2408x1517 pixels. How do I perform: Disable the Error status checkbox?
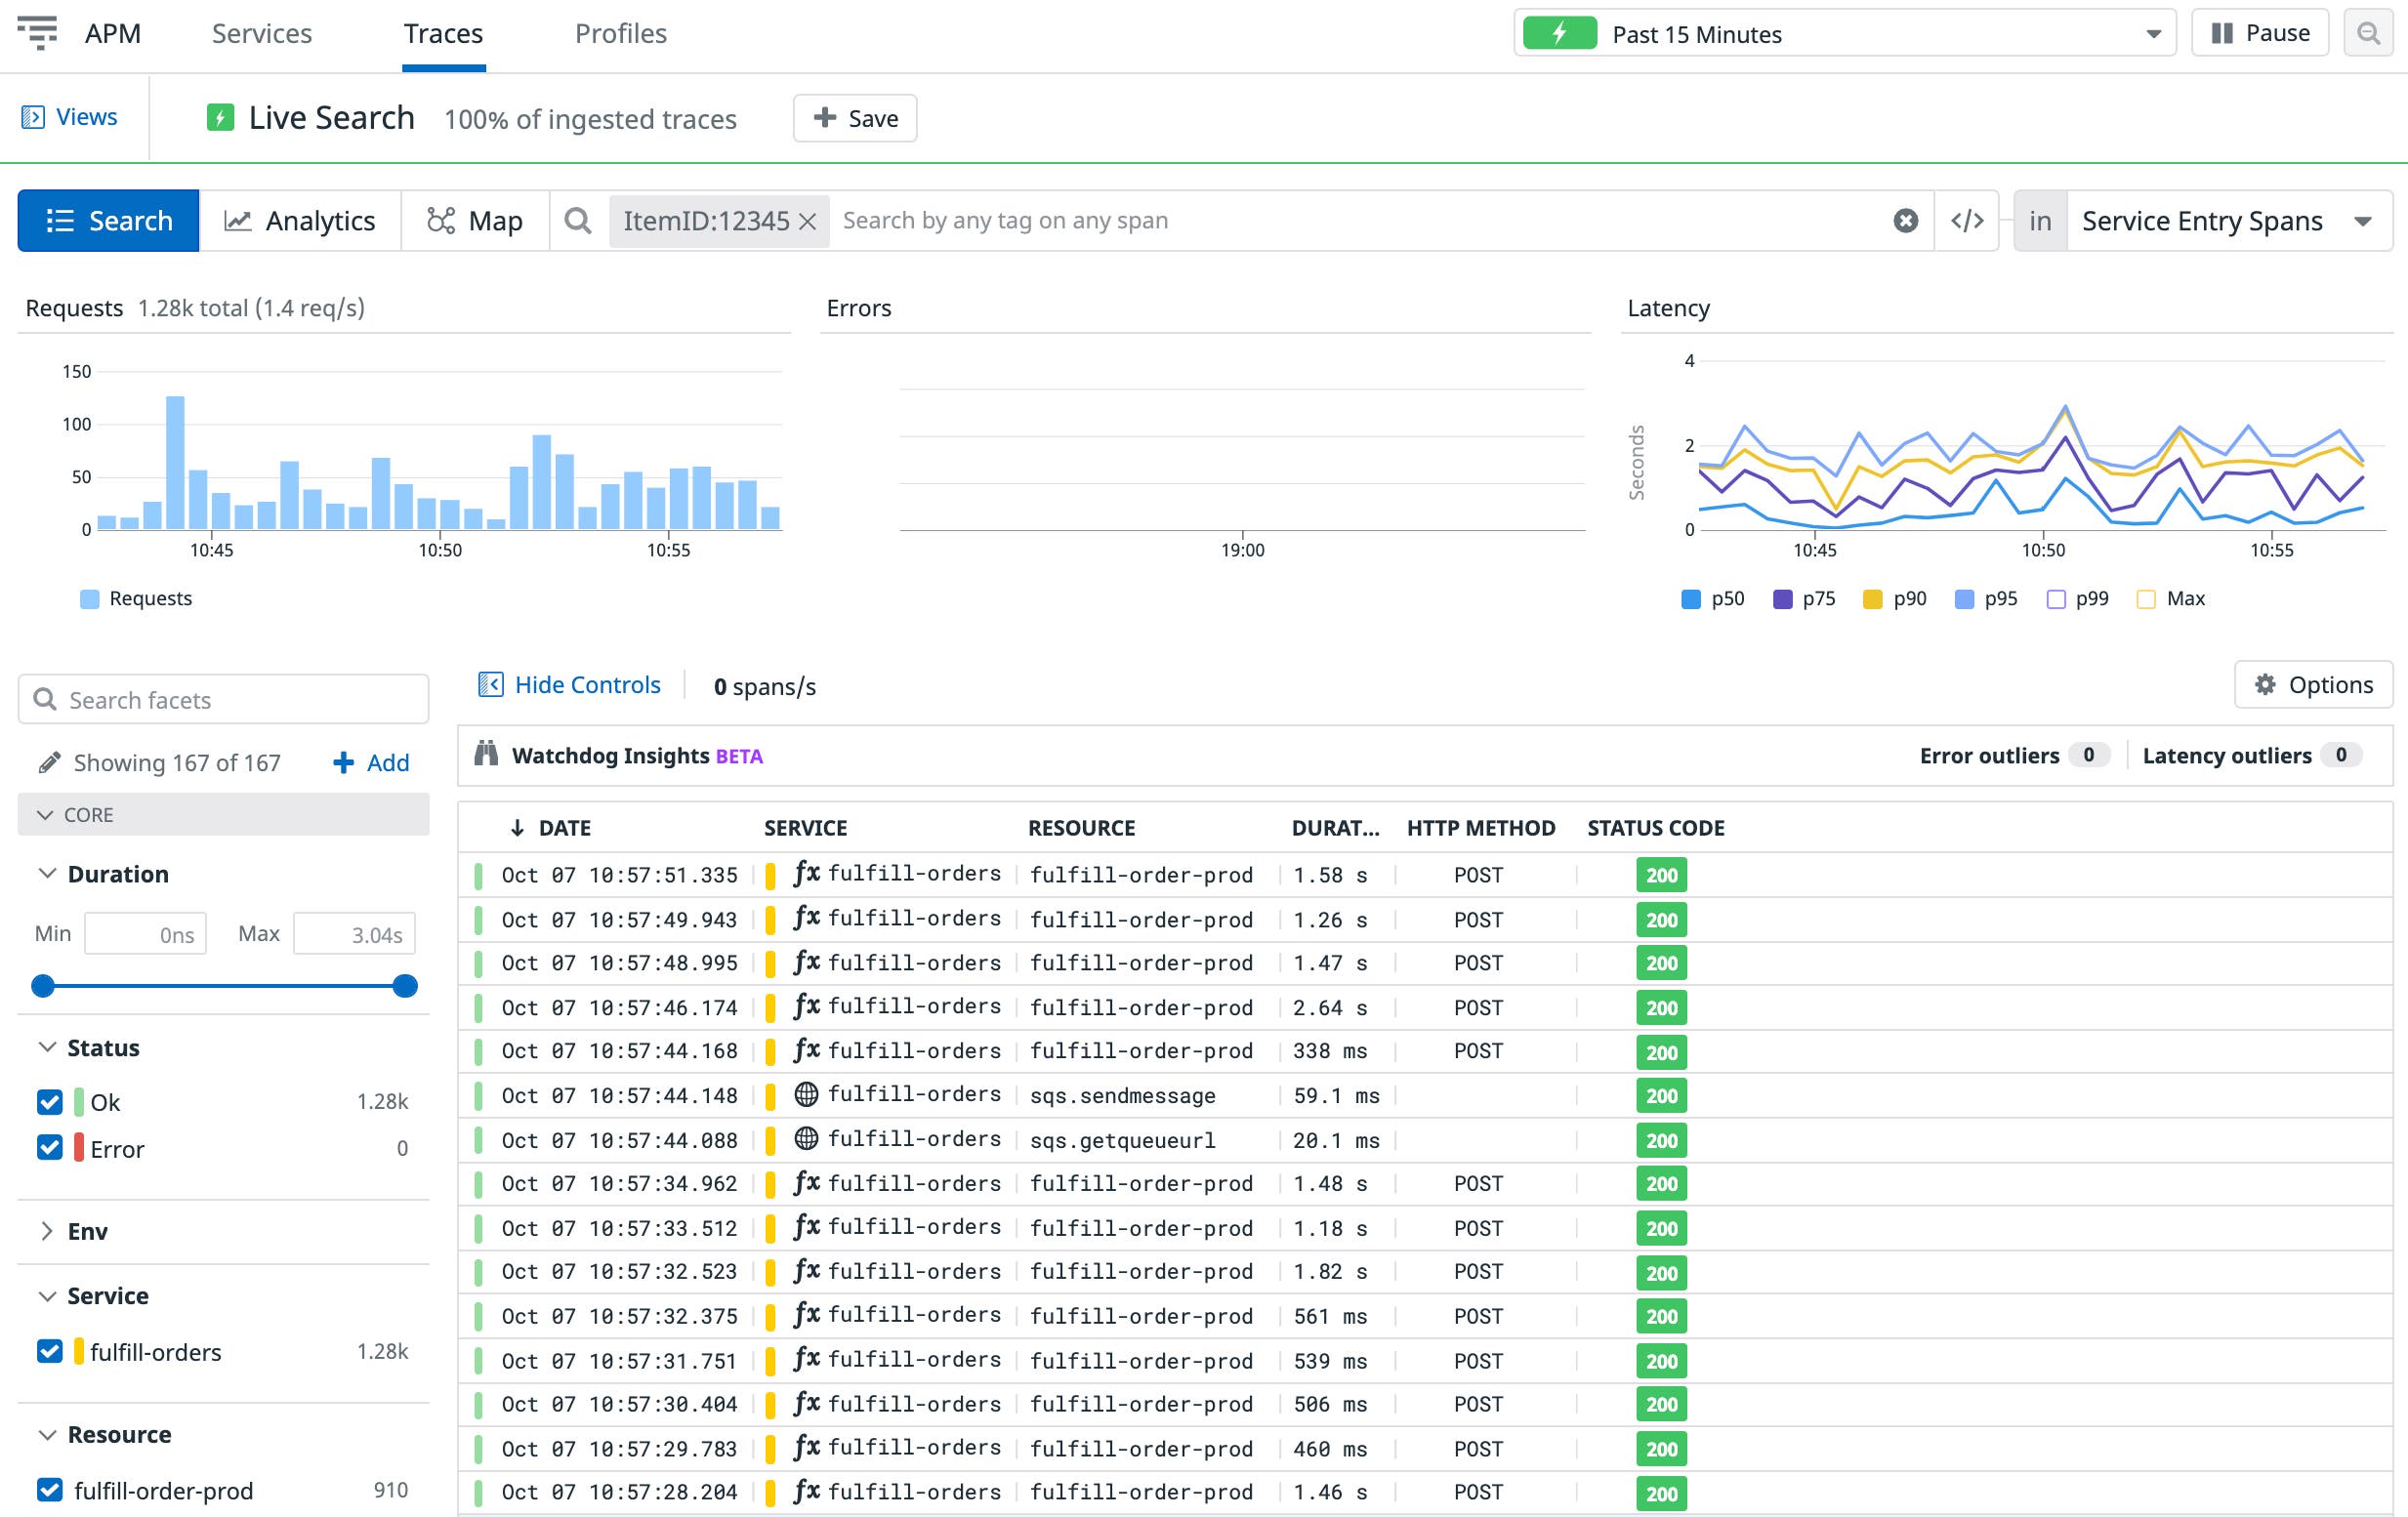tap(50, 1147)
